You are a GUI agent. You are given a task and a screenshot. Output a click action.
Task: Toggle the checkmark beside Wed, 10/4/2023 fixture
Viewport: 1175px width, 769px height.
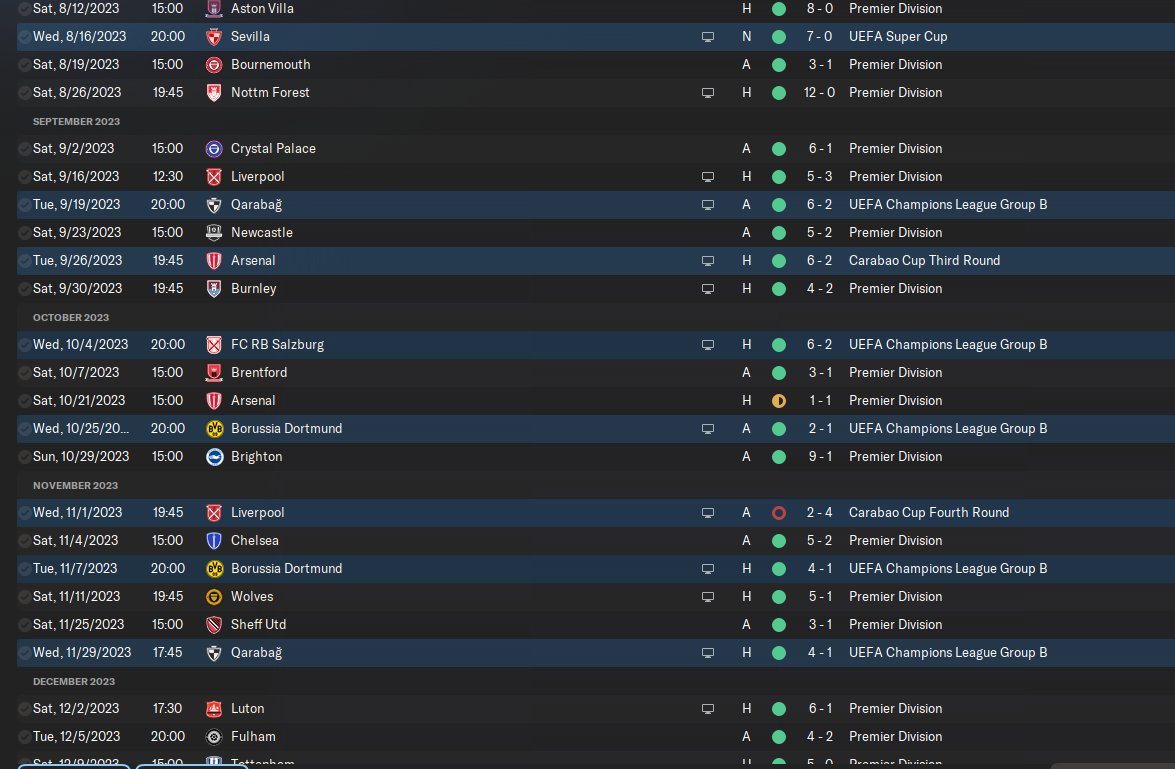25,345
